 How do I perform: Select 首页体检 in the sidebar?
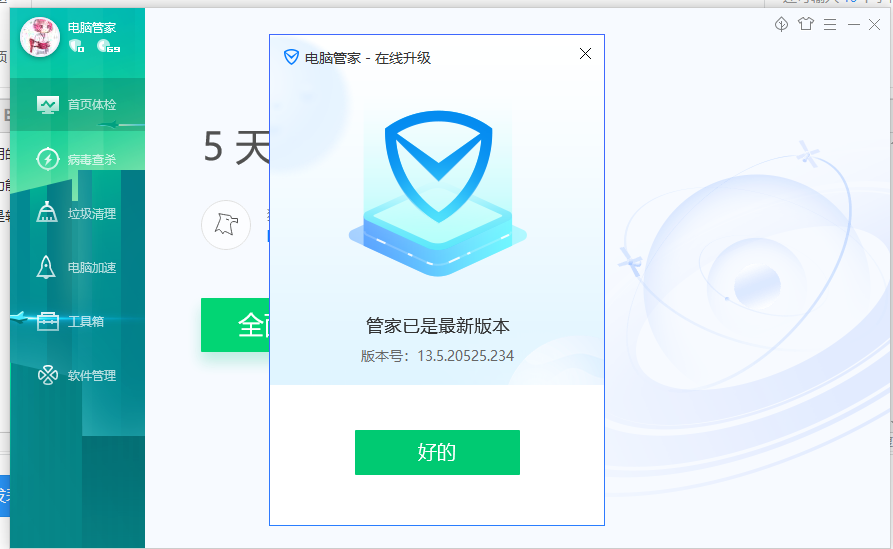[77, 105]
